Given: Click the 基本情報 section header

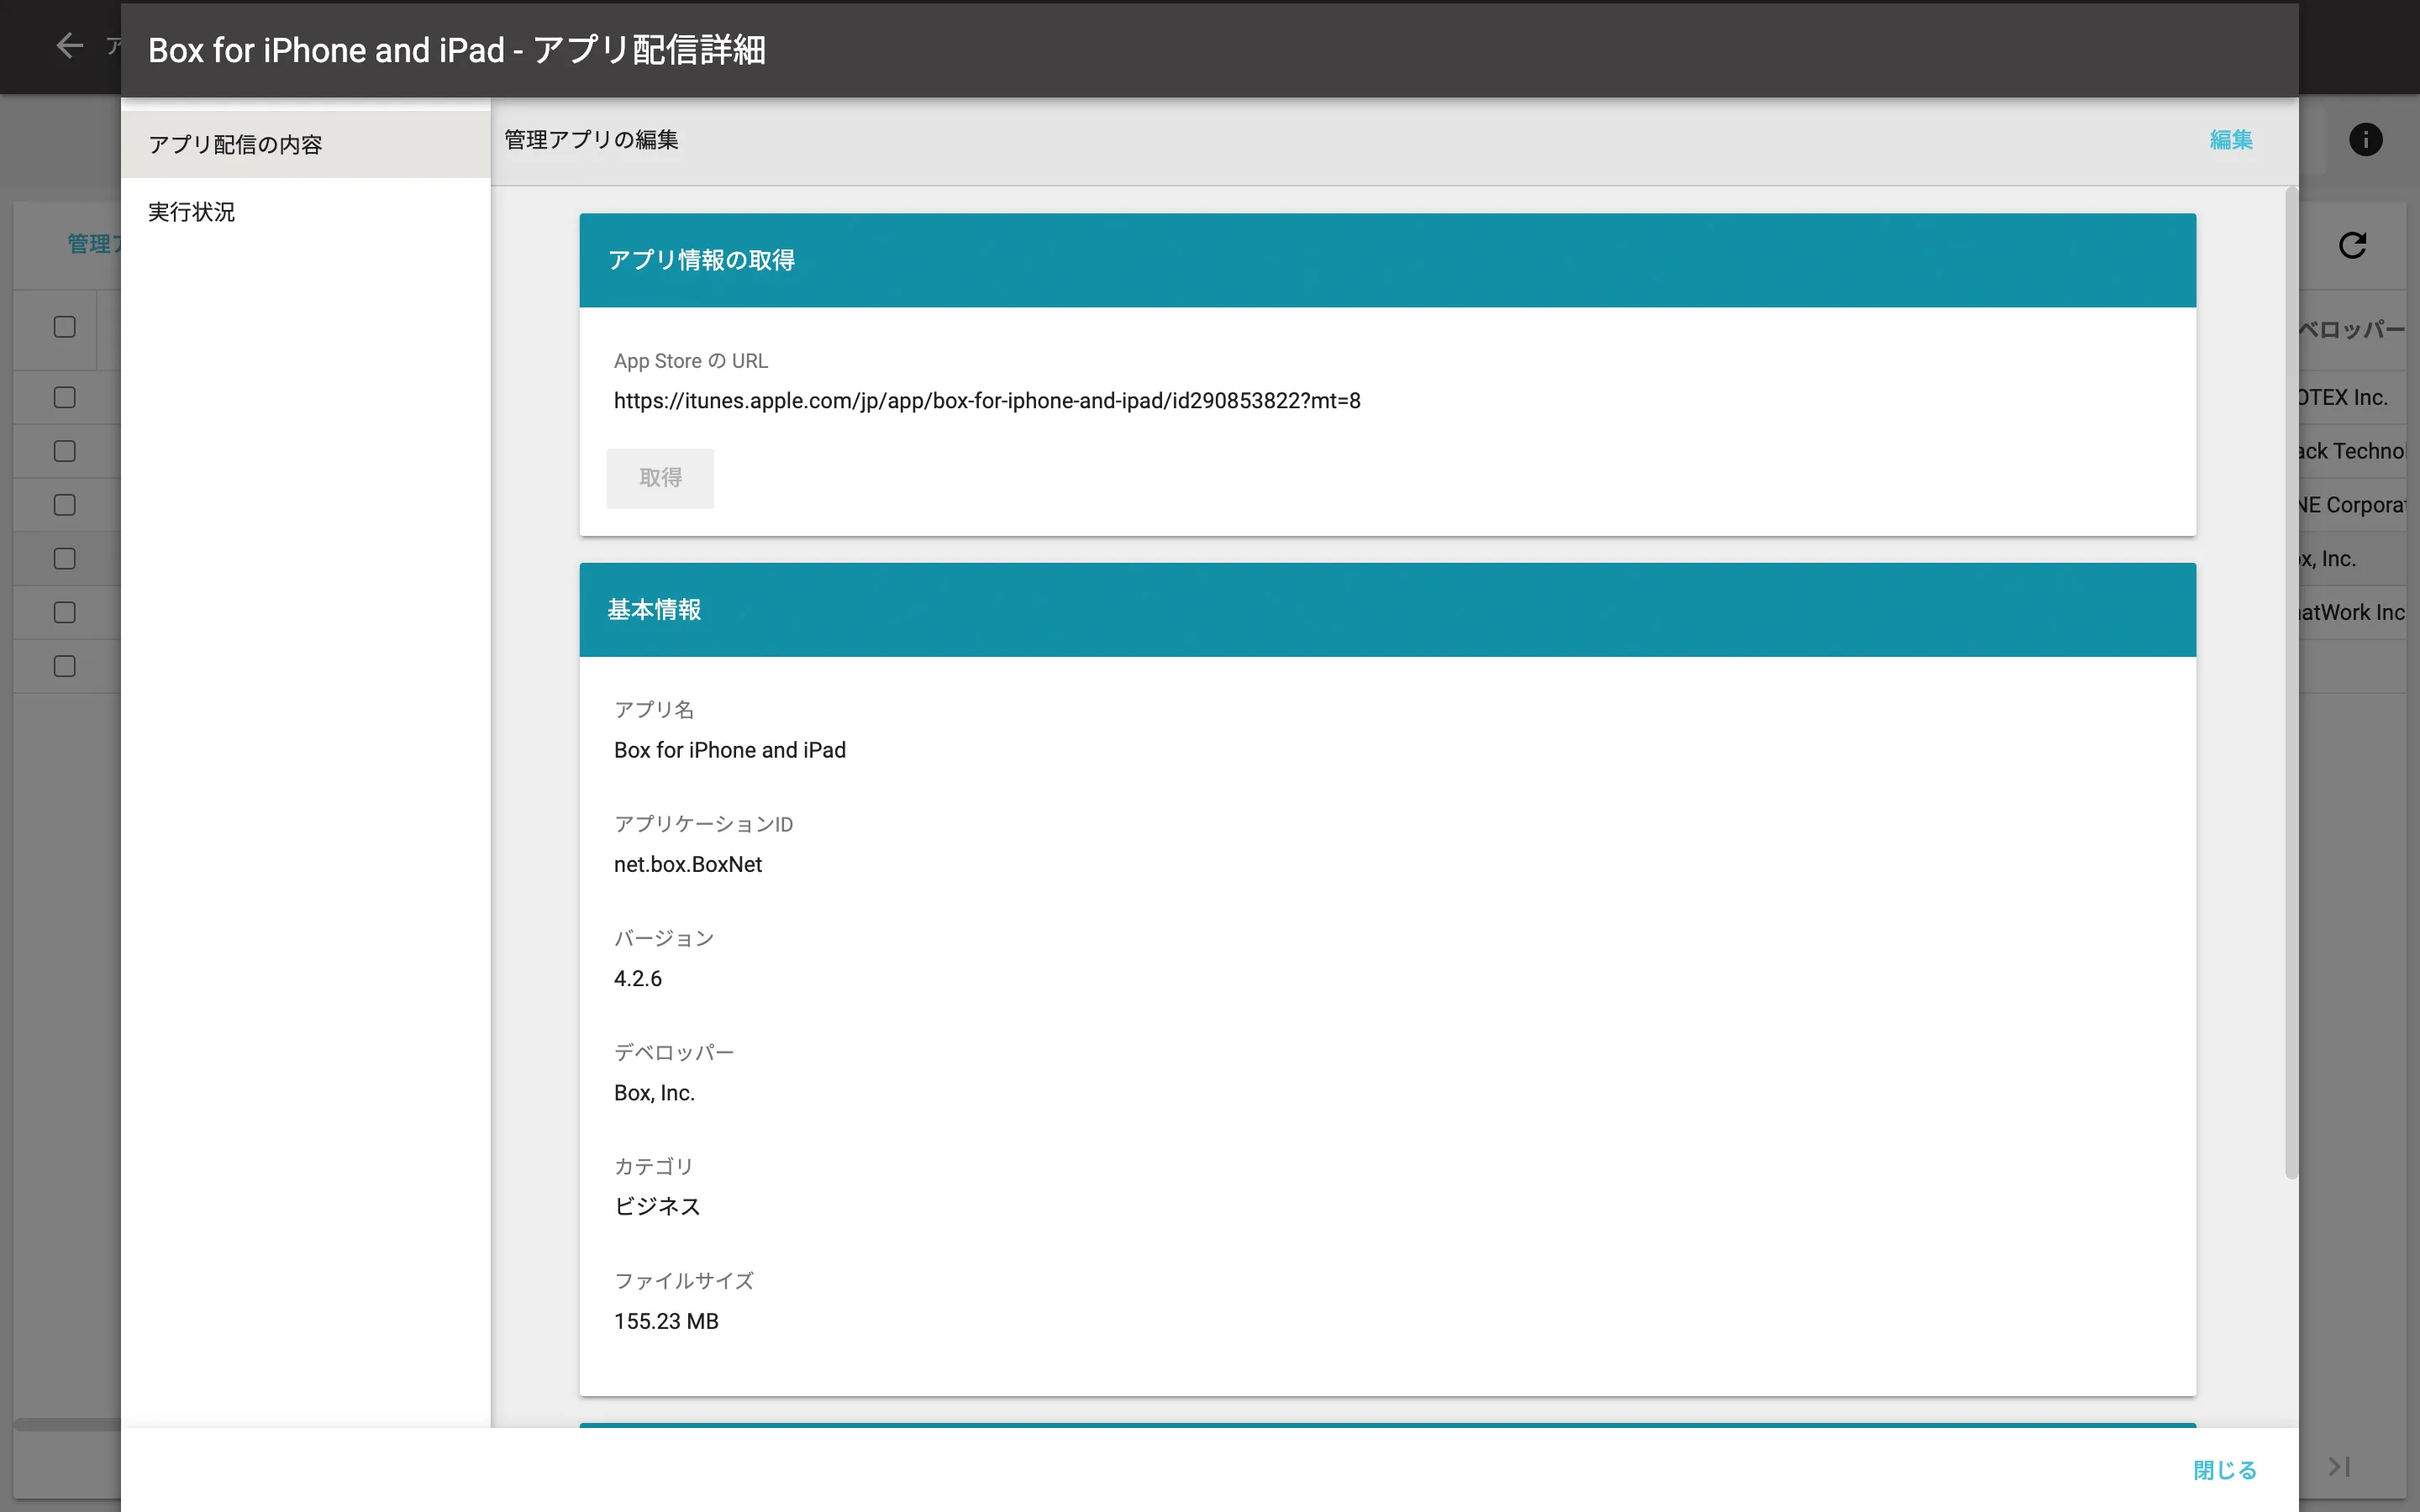Looking at the screenshot, I should click(1387, 610).
